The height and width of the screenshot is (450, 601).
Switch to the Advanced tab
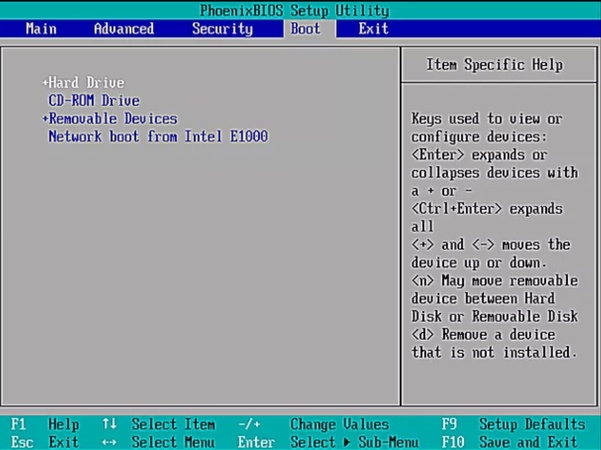click(x=124, y=29)
